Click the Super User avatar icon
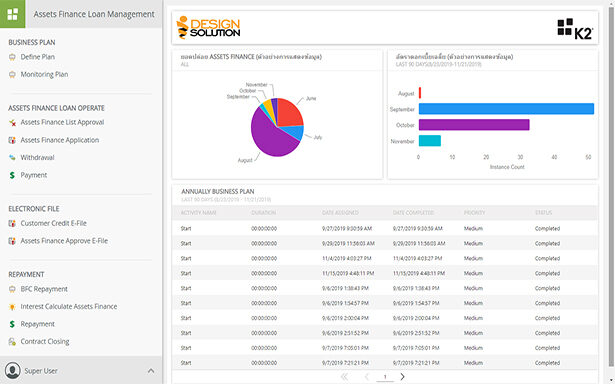Screen dimensions: 615x384 (x=13, y=371)
